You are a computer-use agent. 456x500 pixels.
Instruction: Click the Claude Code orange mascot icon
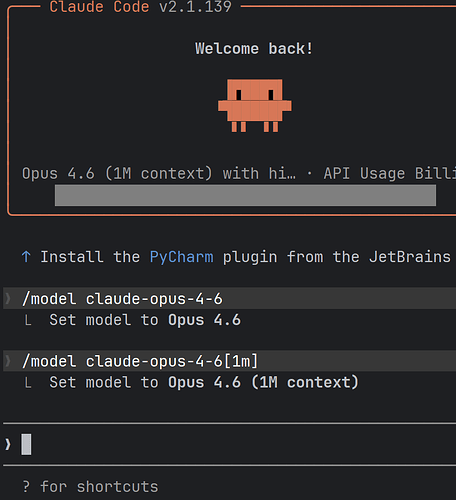(255, 105)
